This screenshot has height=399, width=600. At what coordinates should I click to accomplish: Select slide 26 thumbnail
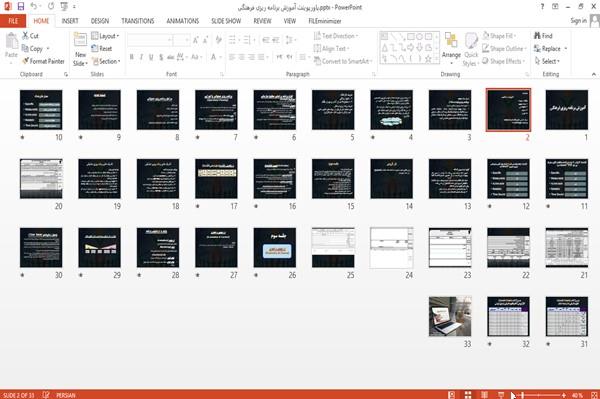tap(275, 248)
